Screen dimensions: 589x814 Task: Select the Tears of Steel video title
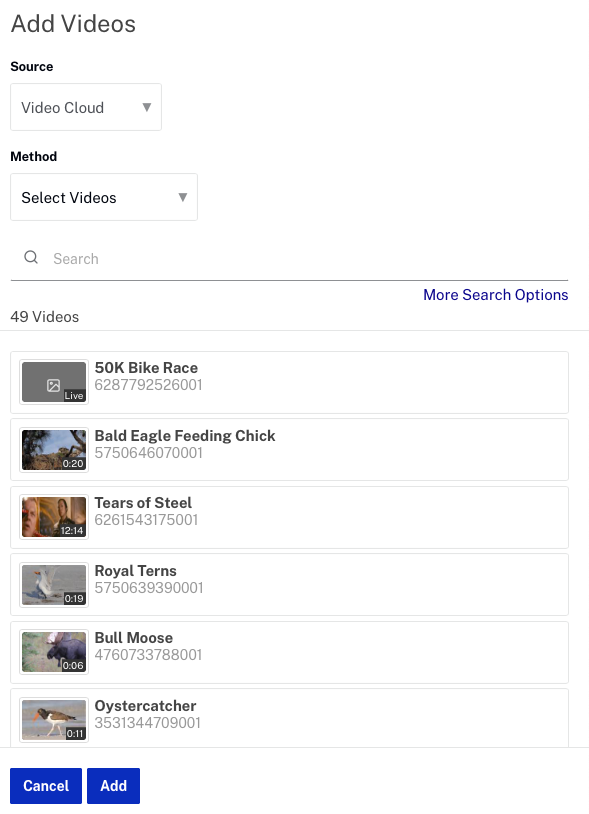coord(143,503)
